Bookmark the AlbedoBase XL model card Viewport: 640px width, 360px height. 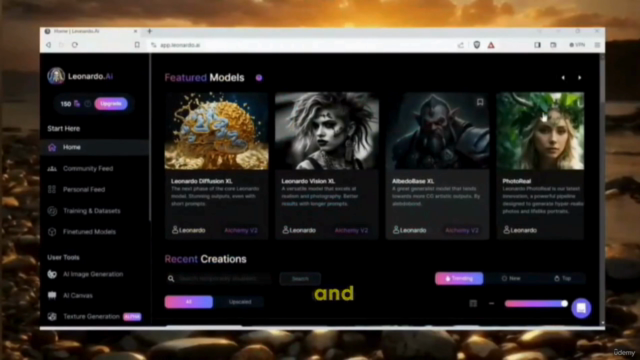480,102
